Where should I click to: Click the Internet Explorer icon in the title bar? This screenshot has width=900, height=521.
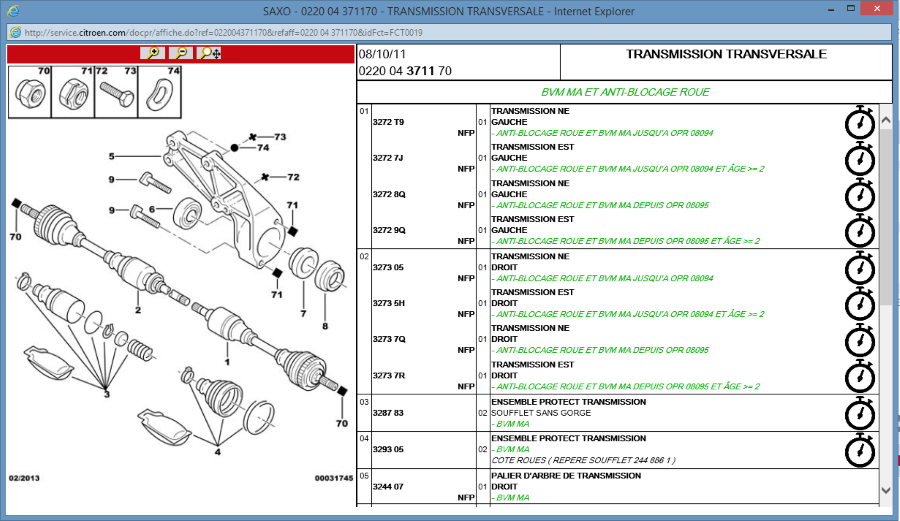pos(13,11)
